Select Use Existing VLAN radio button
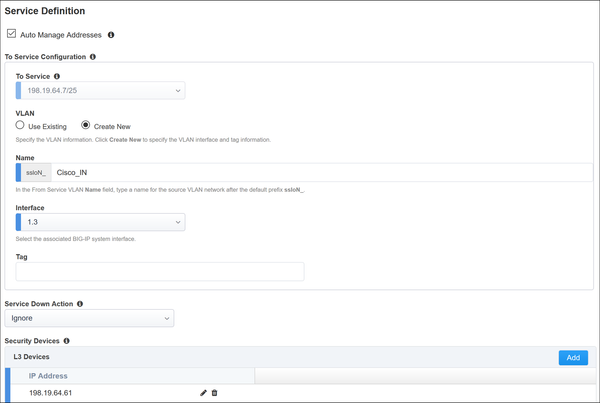This screenshot has height=403, width=600. [x=20, y=125]
